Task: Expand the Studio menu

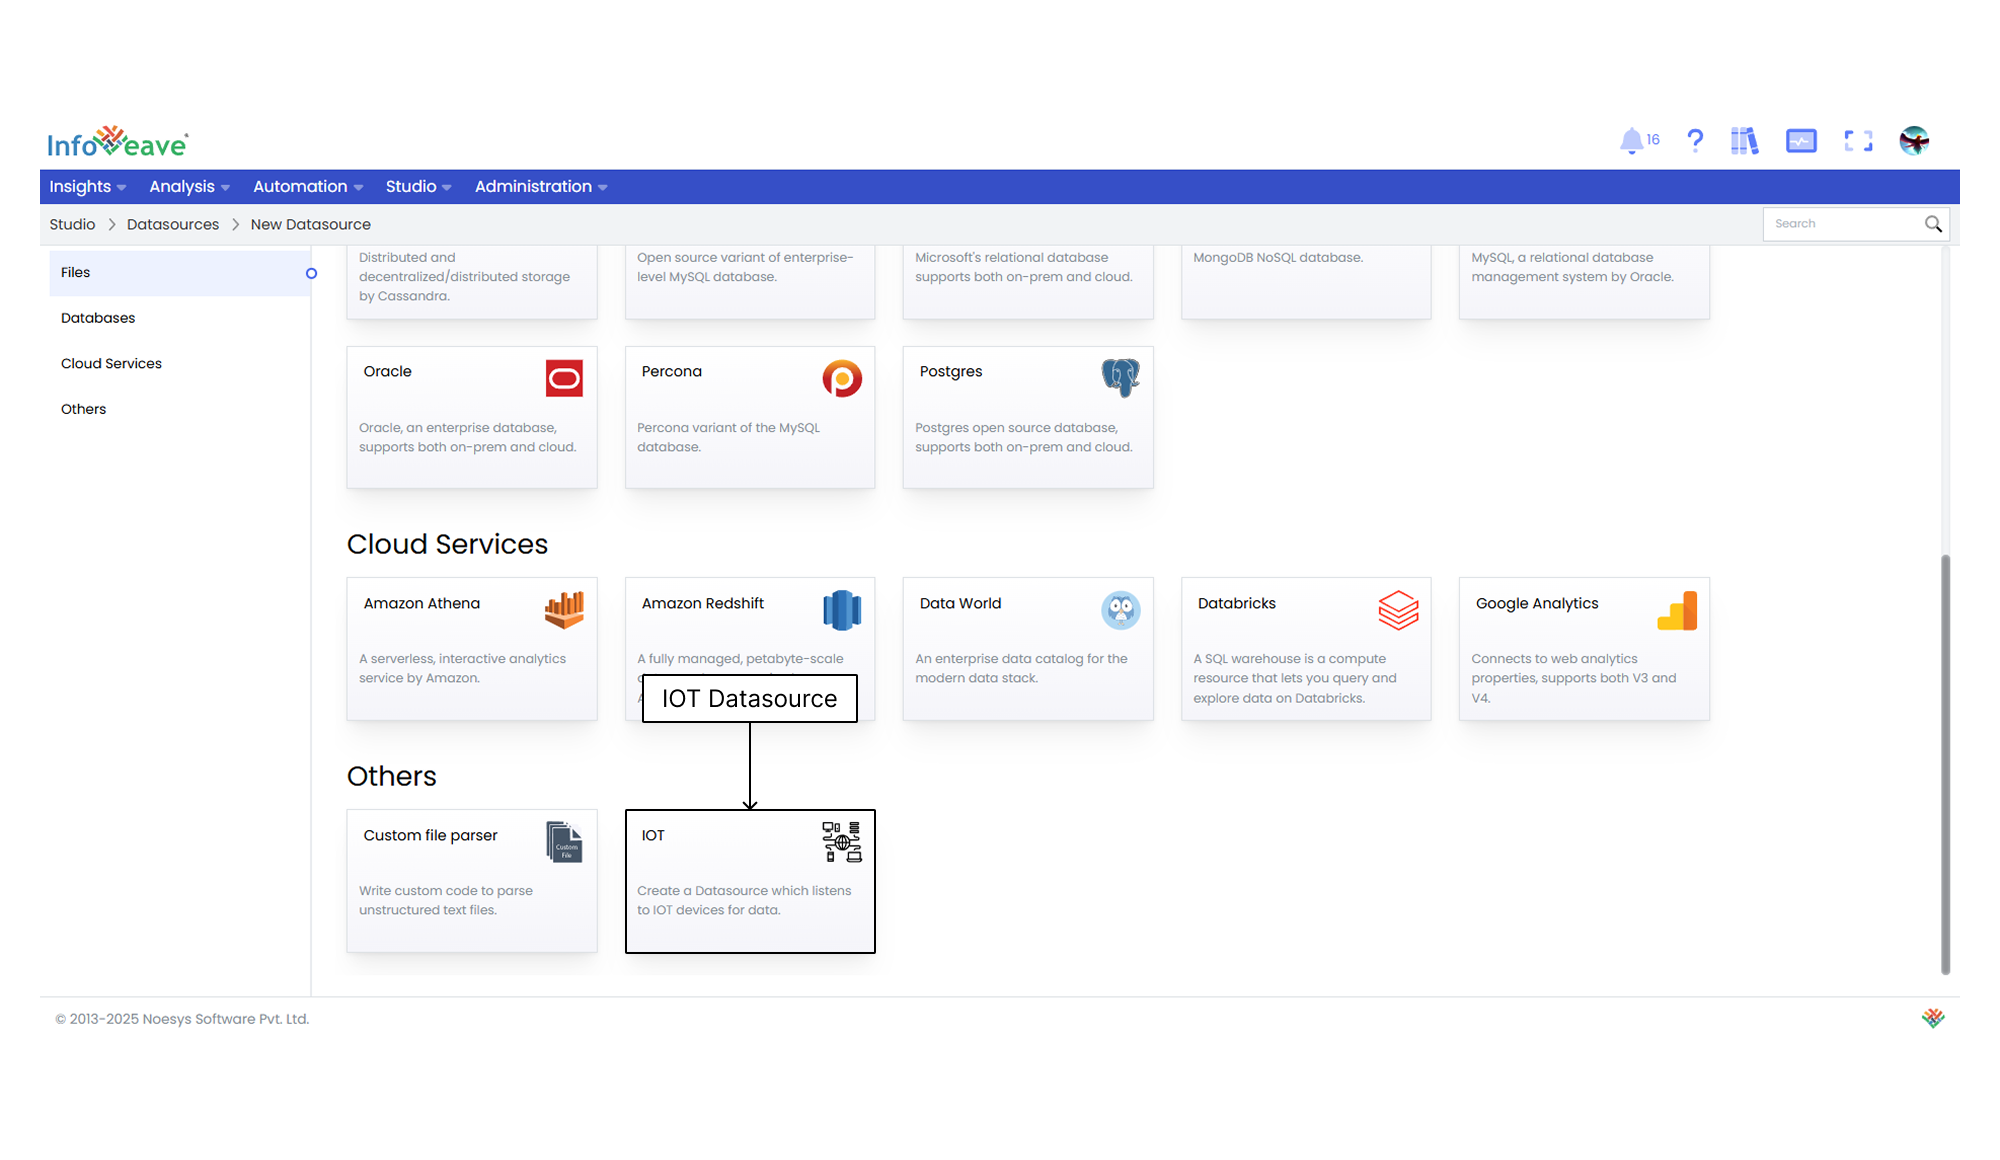Action: coord(419,187)
